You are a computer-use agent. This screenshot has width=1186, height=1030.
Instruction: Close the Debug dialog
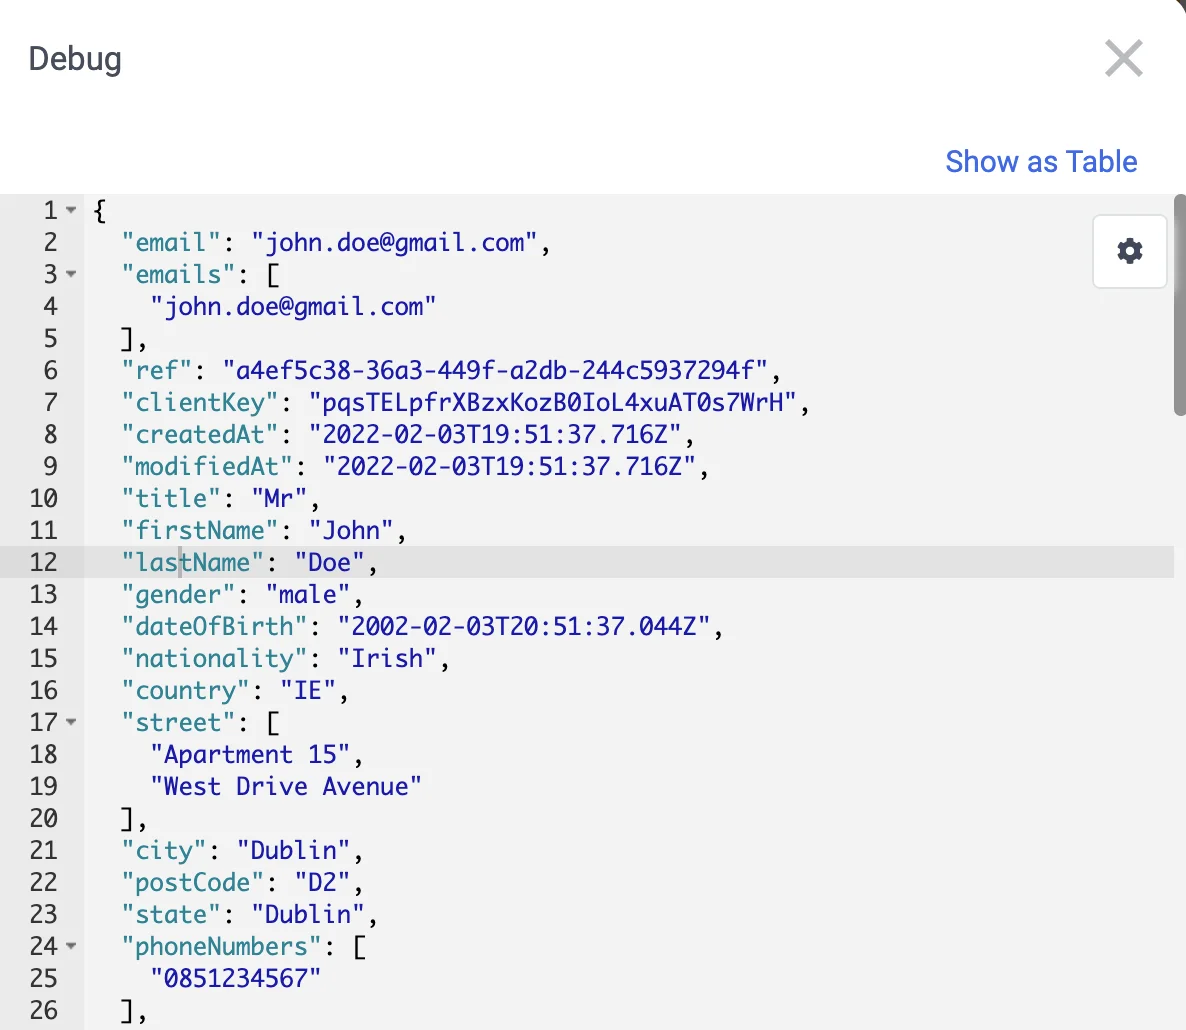coord(1123,59)
